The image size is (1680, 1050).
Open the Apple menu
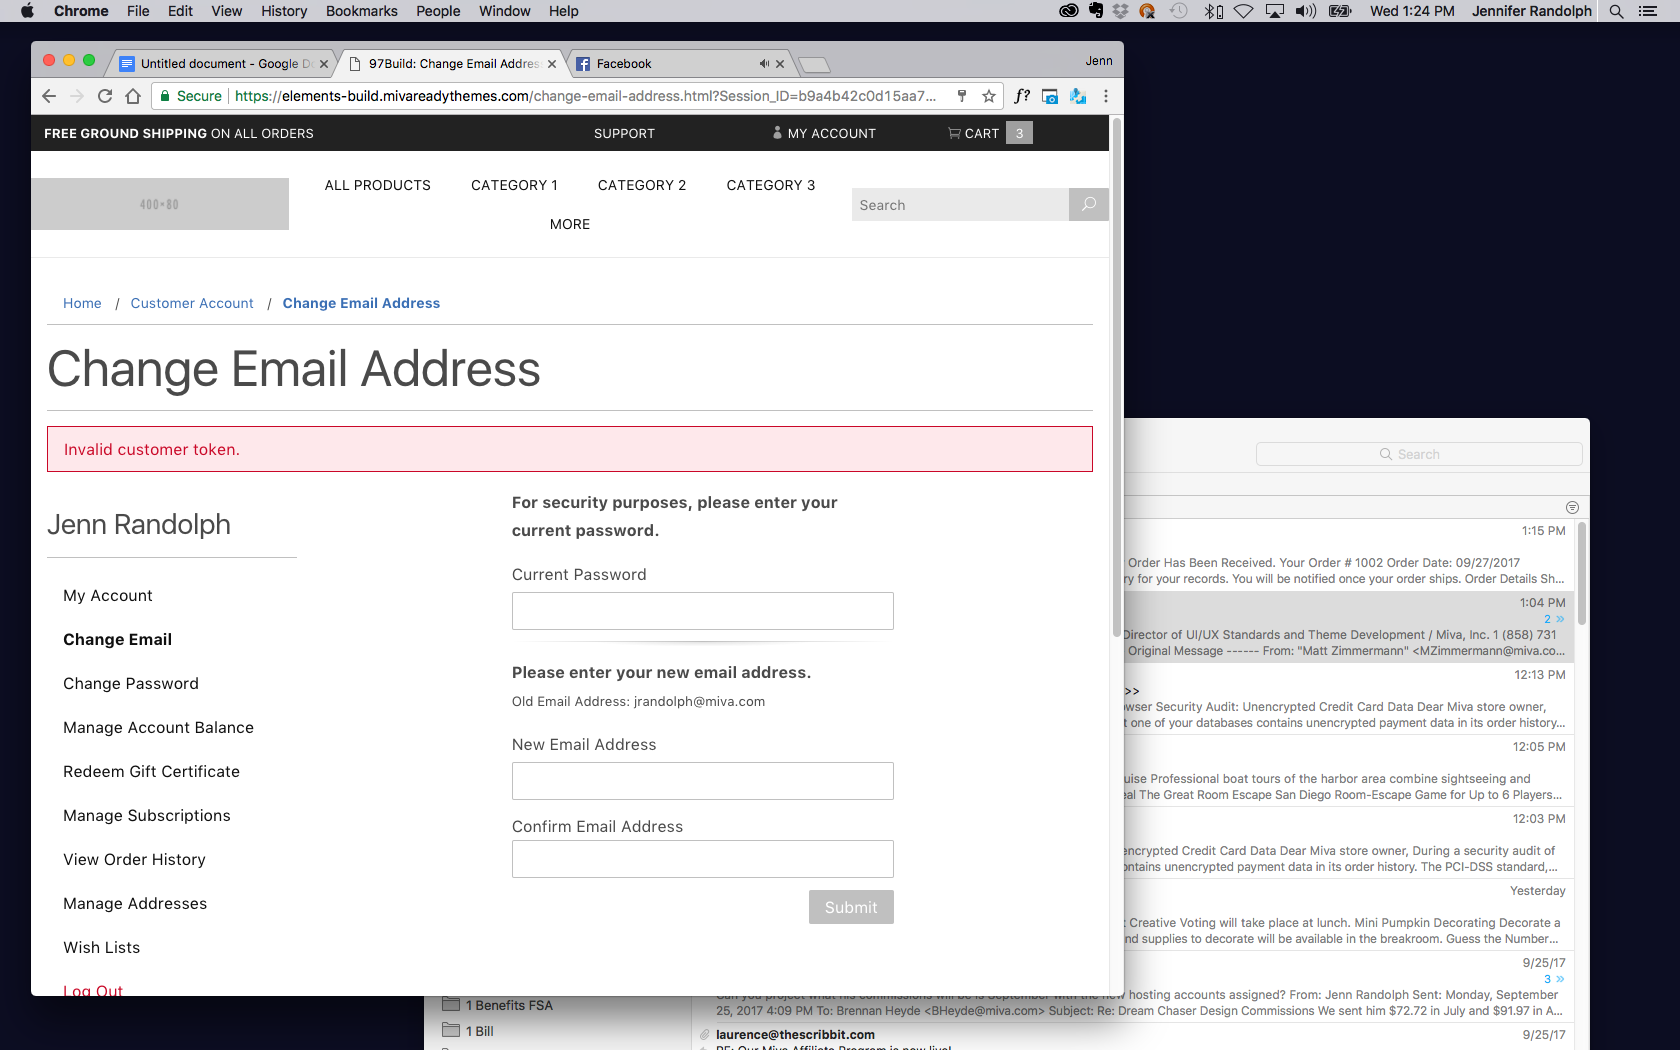click(x=27, y=11)
